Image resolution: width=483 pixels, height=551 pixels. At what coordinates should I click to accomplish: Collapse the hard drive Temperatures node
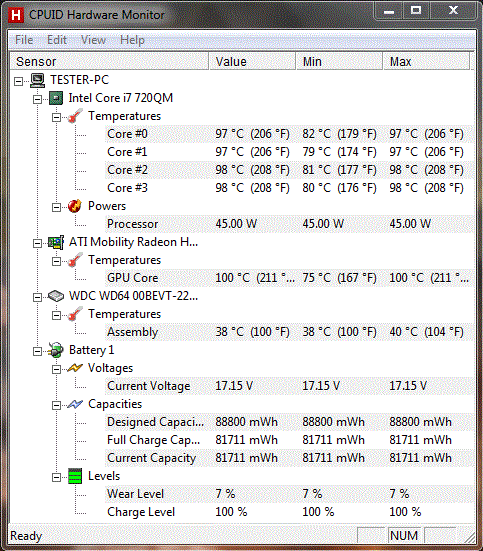56,316
